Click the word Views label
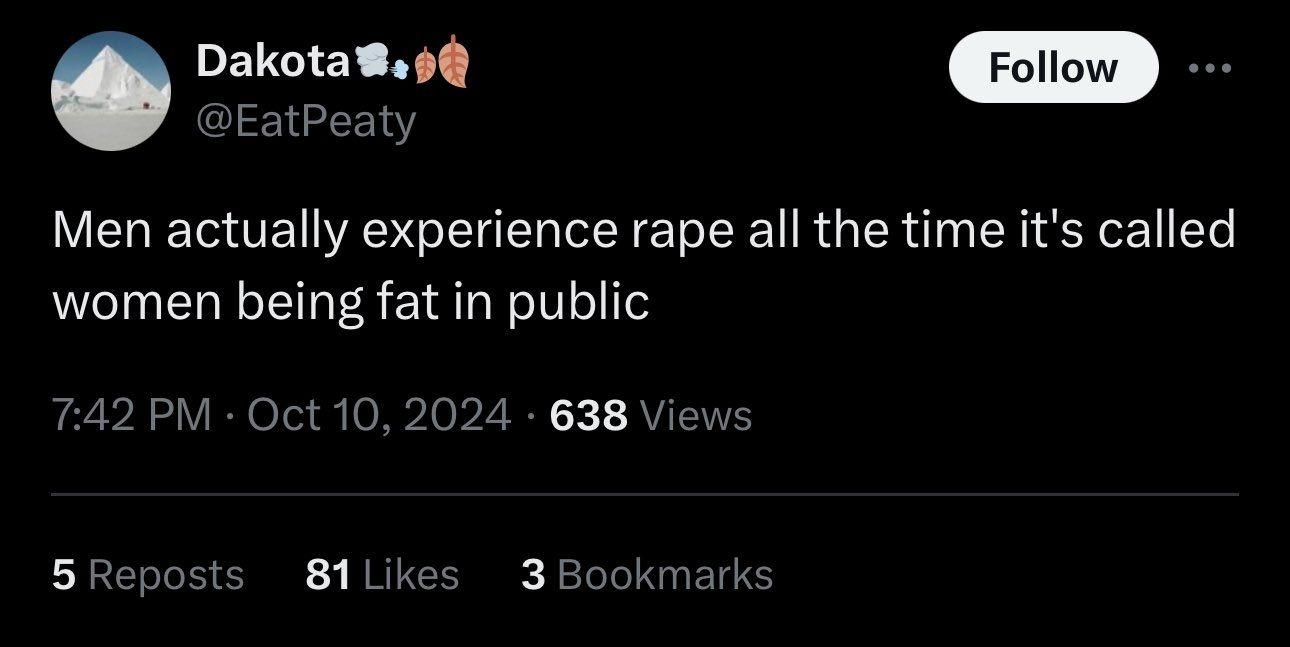The image size is (1290, 647). (x=695, y=414)
